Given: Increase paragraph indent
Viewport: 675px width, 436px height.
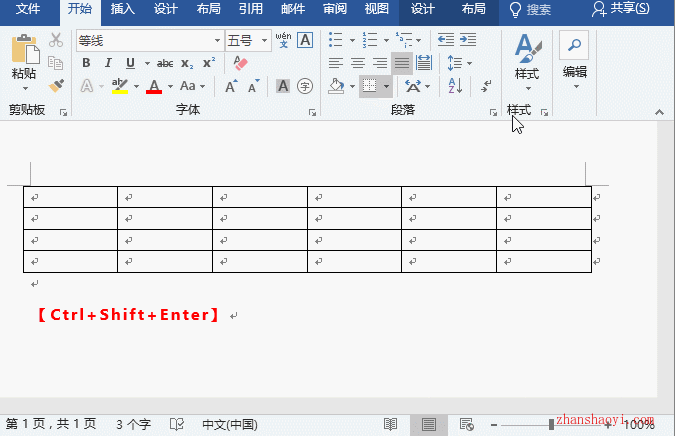Looking at the screenshot, I should (468, 40).
